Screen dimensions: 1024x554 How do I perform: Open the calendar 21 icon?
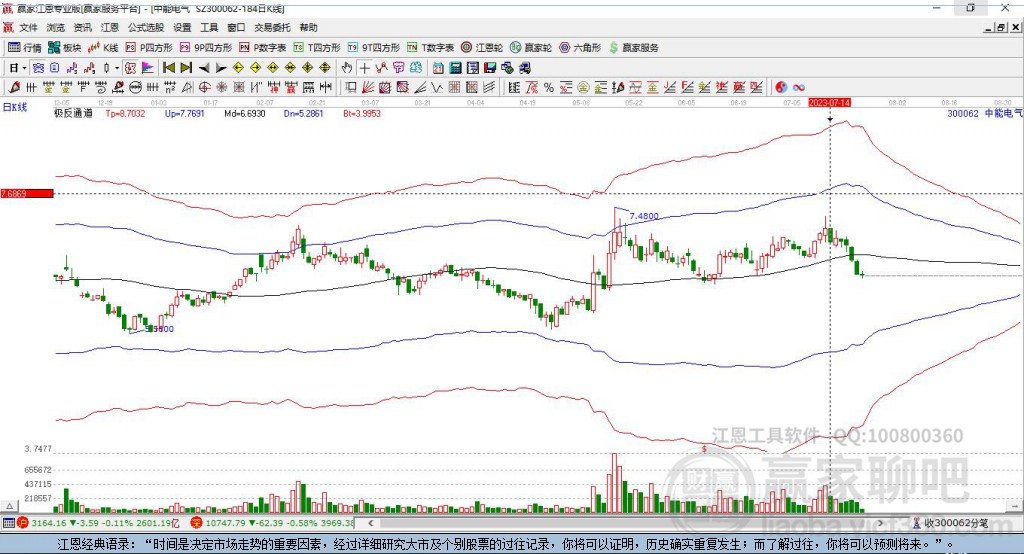pyautogui.click(x=438, y=68)
